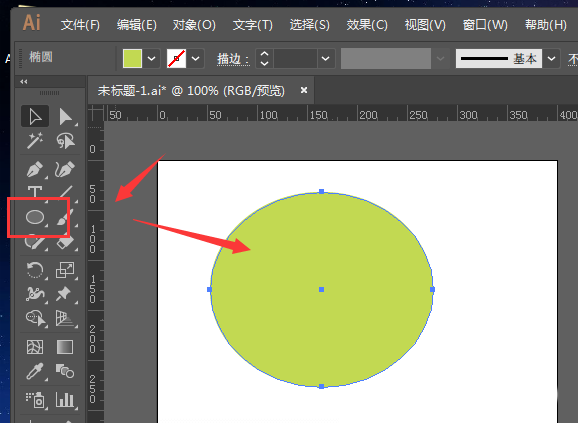Click the ellipse's center point
The width and height of the screenshot is (578, 423).
(x=321, y=290)
